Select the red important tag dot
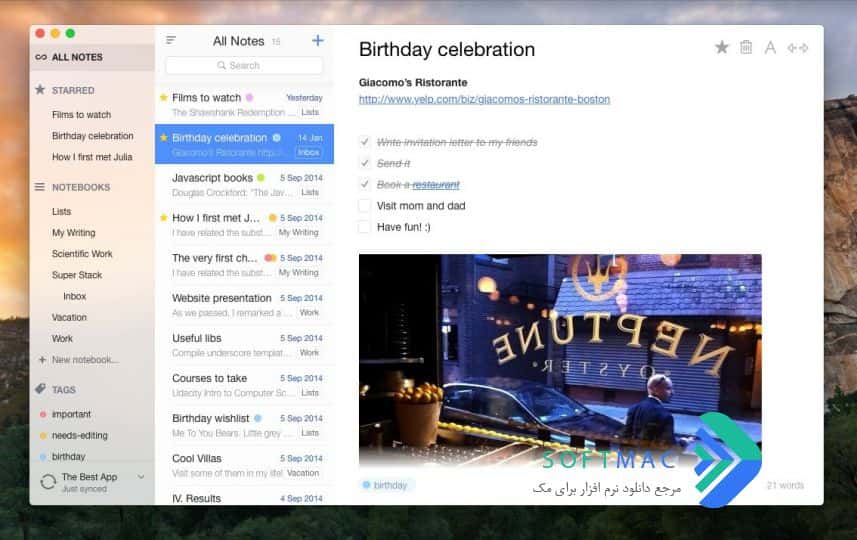Image resolution: width=857 pixels, height=540 pixels. click(x=43, y=414)
